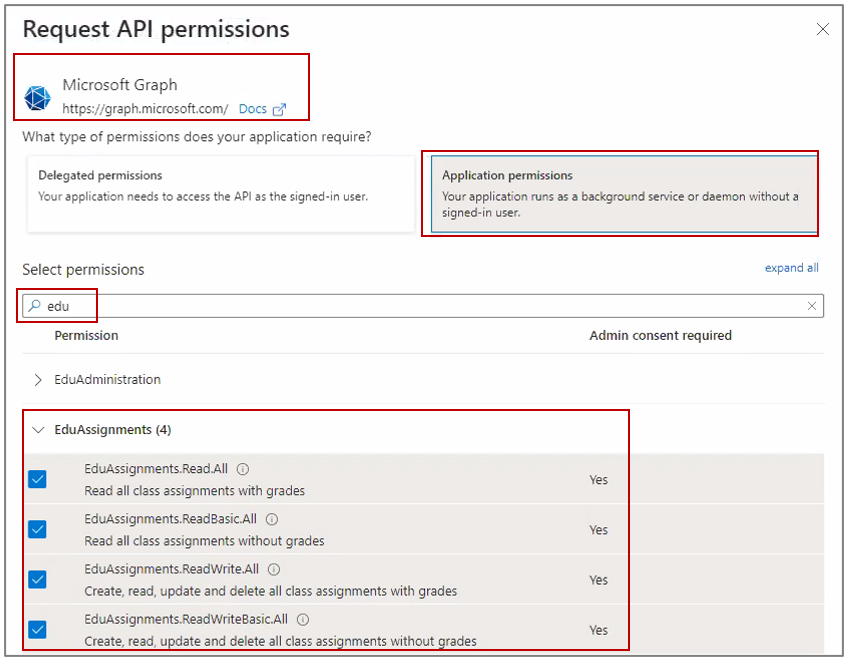The width and height of the screenshot is (846, 660).
Task: Uncheck the EduAssignments.ReadBasic.All checkbox
Action: click(37, 529)
